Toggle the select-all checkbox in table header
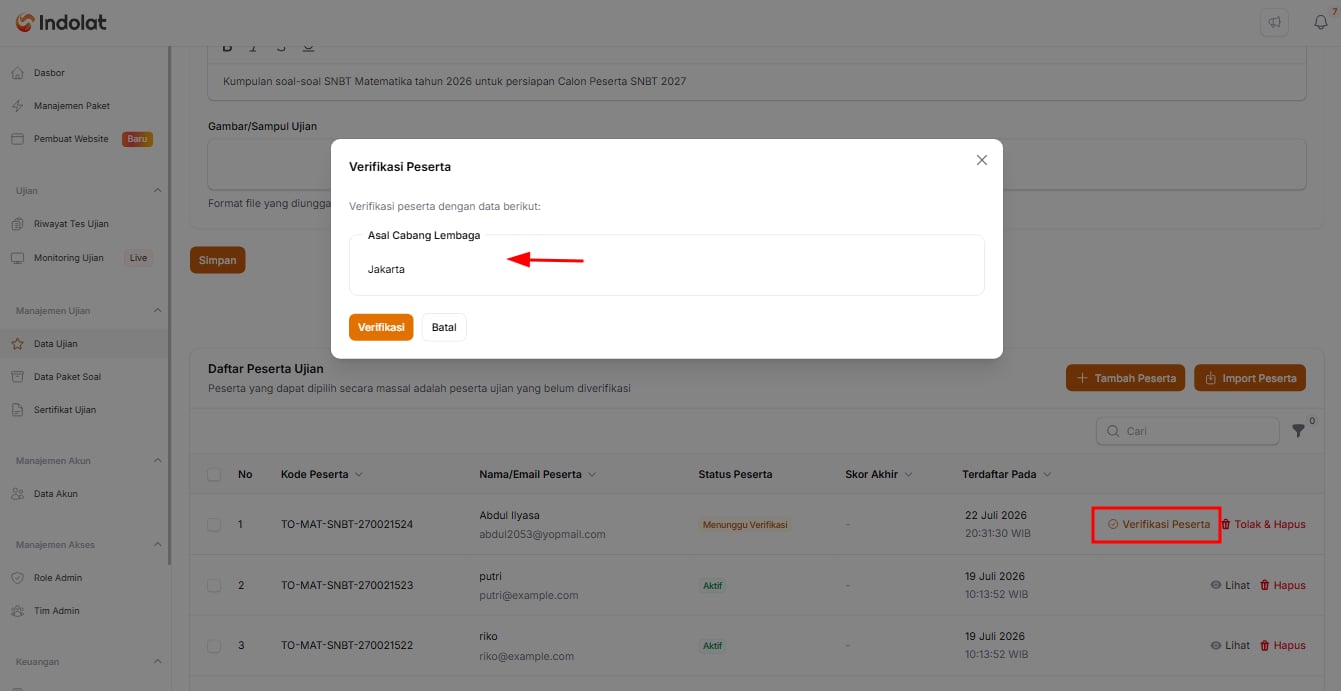 [214, 475]
